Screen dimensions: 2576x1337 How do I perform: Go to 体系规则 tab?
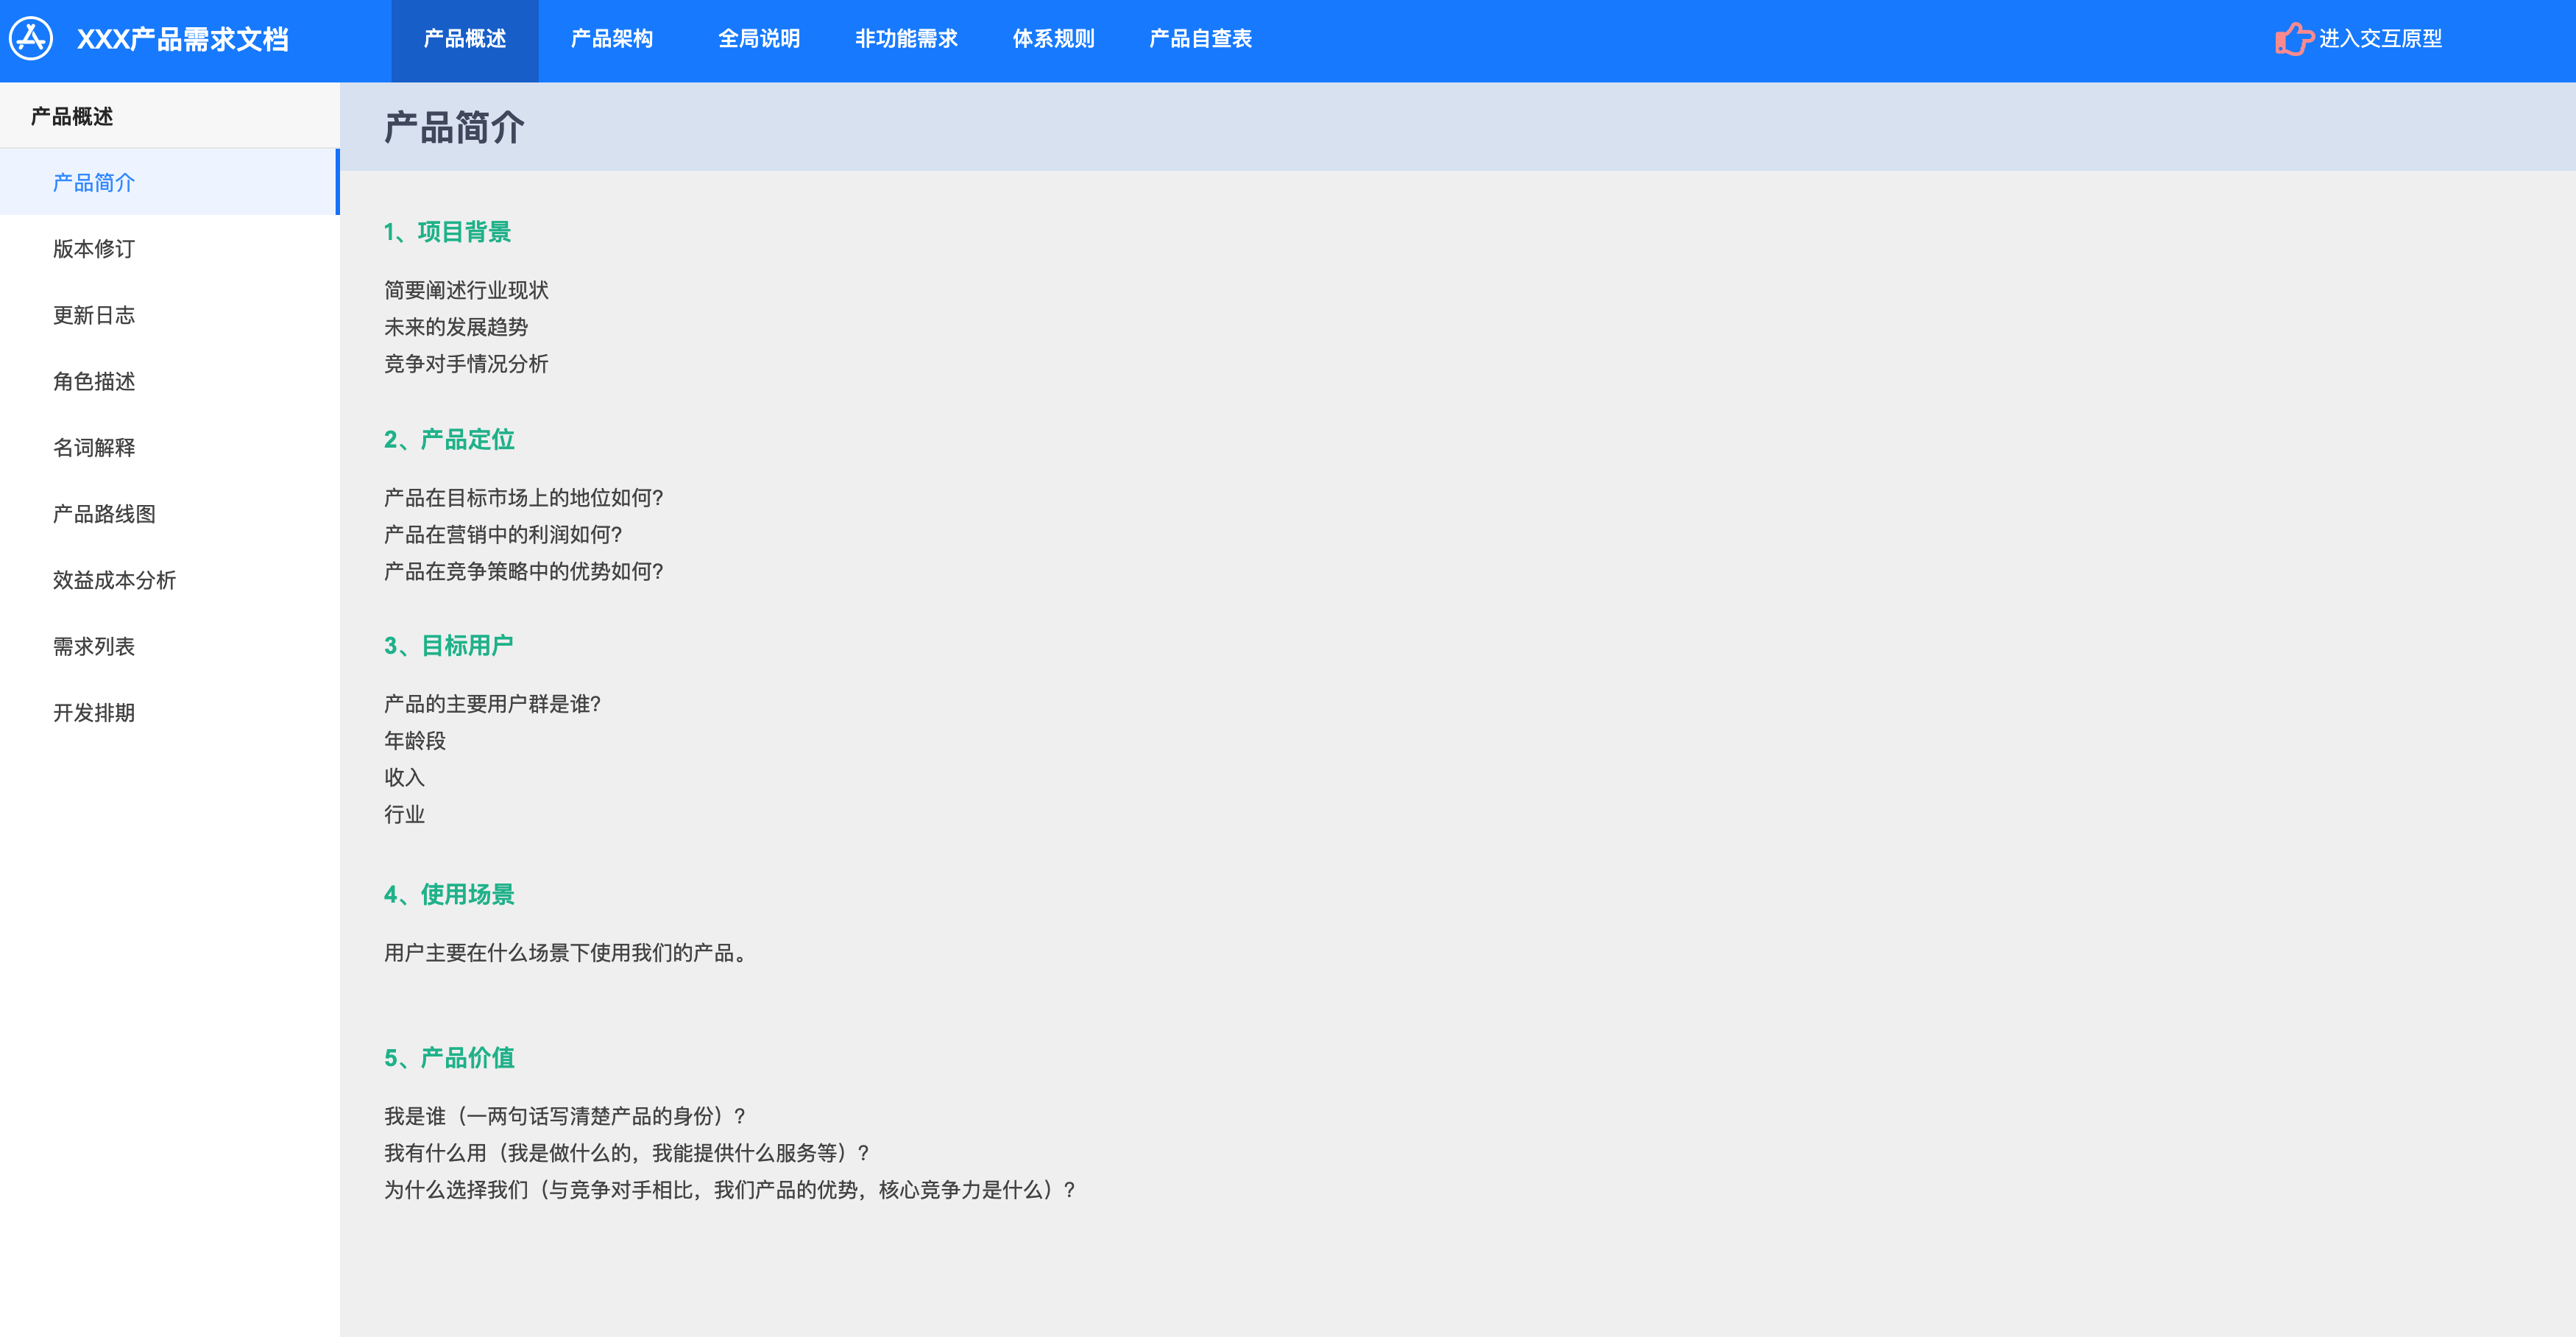[1054, 39]
